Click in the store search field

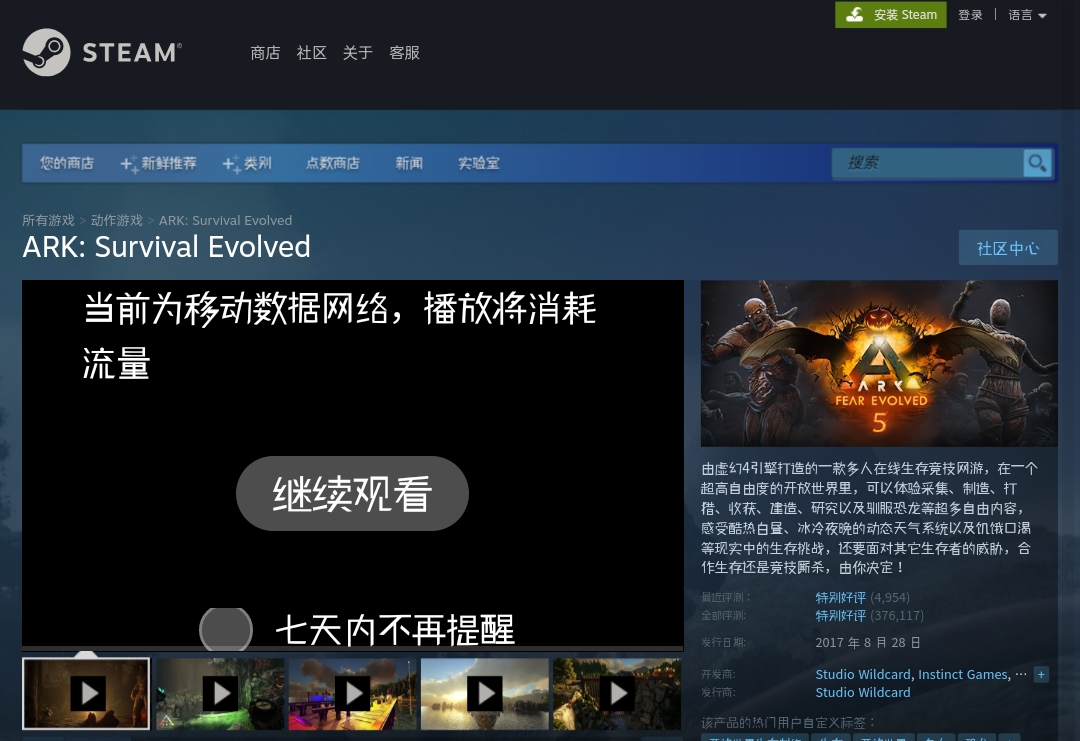click(x=925, y=163)
